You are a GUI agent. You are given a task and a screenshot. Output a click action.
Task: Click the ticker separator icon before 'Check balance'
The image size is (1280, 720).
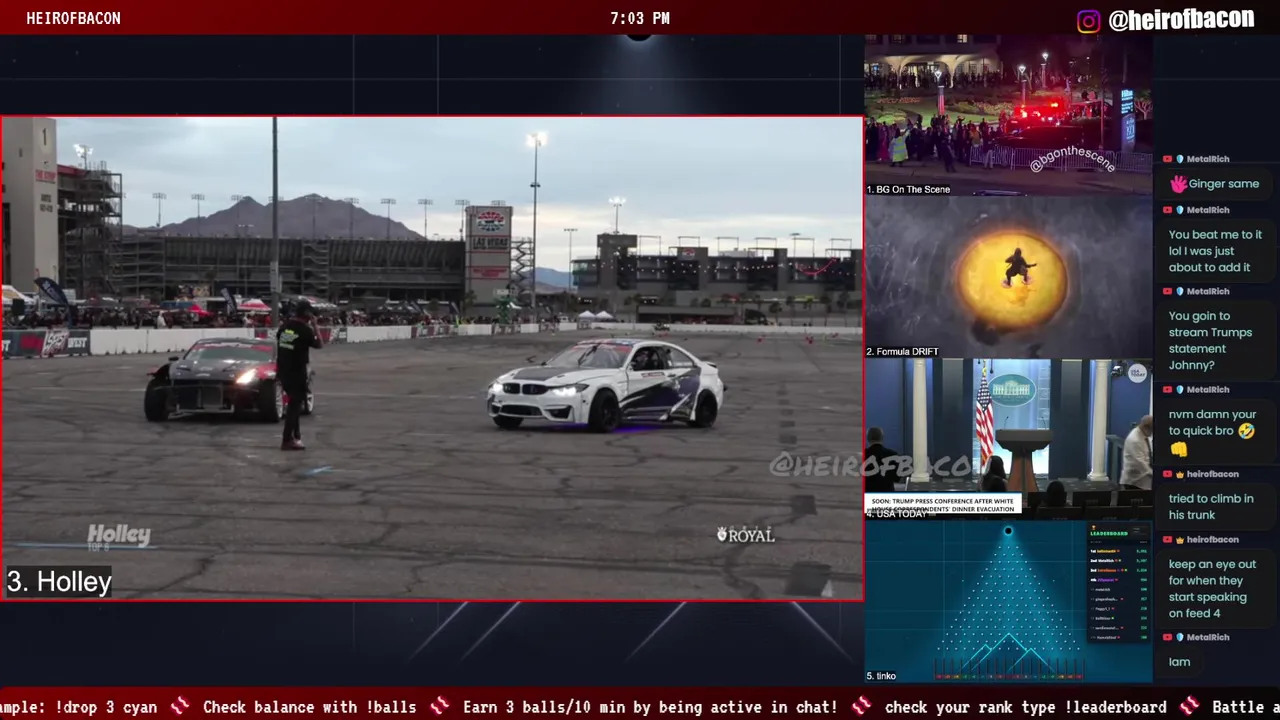coord(180,707)
